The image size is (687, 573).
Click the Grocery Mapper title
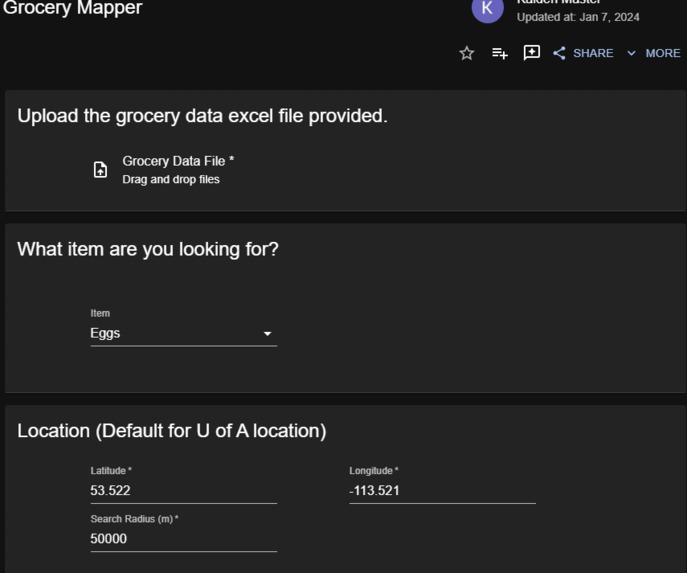tap(73, 7)
